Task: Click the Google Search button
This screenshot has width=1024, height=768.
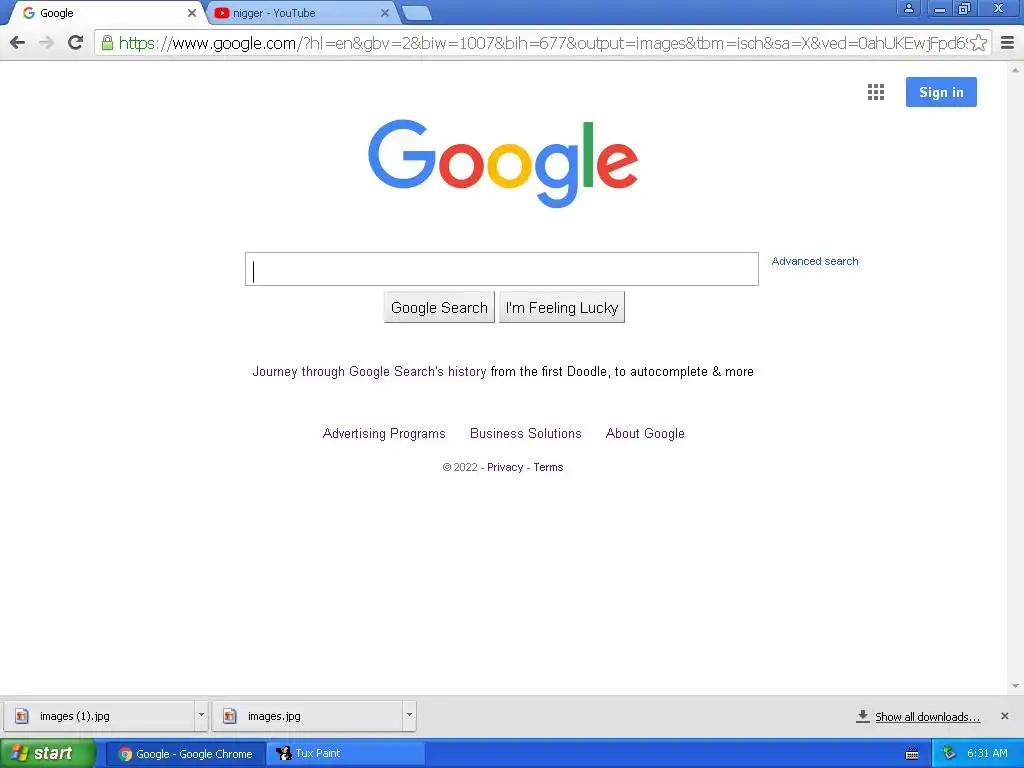Action: [x=439, y=308]
